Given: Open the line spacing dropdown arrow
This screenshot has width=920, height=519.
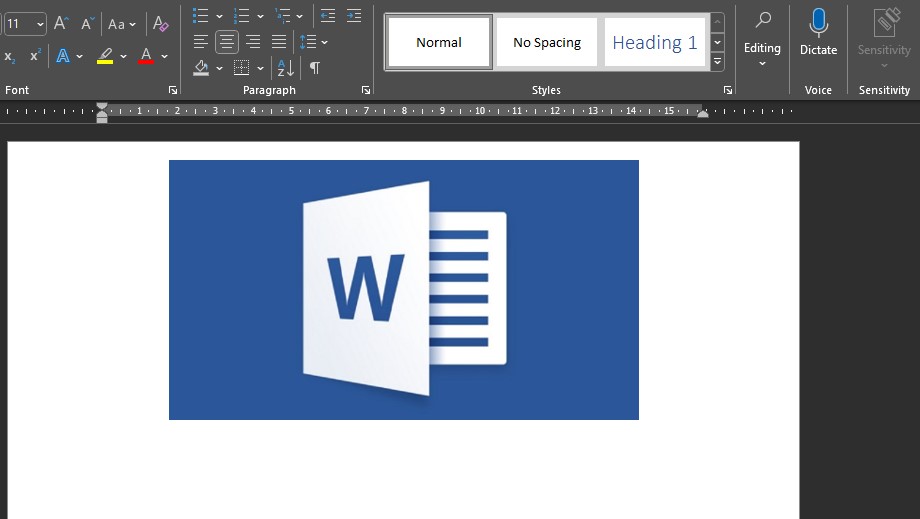Looking at the screenshot, I should [x=324, y=42].
